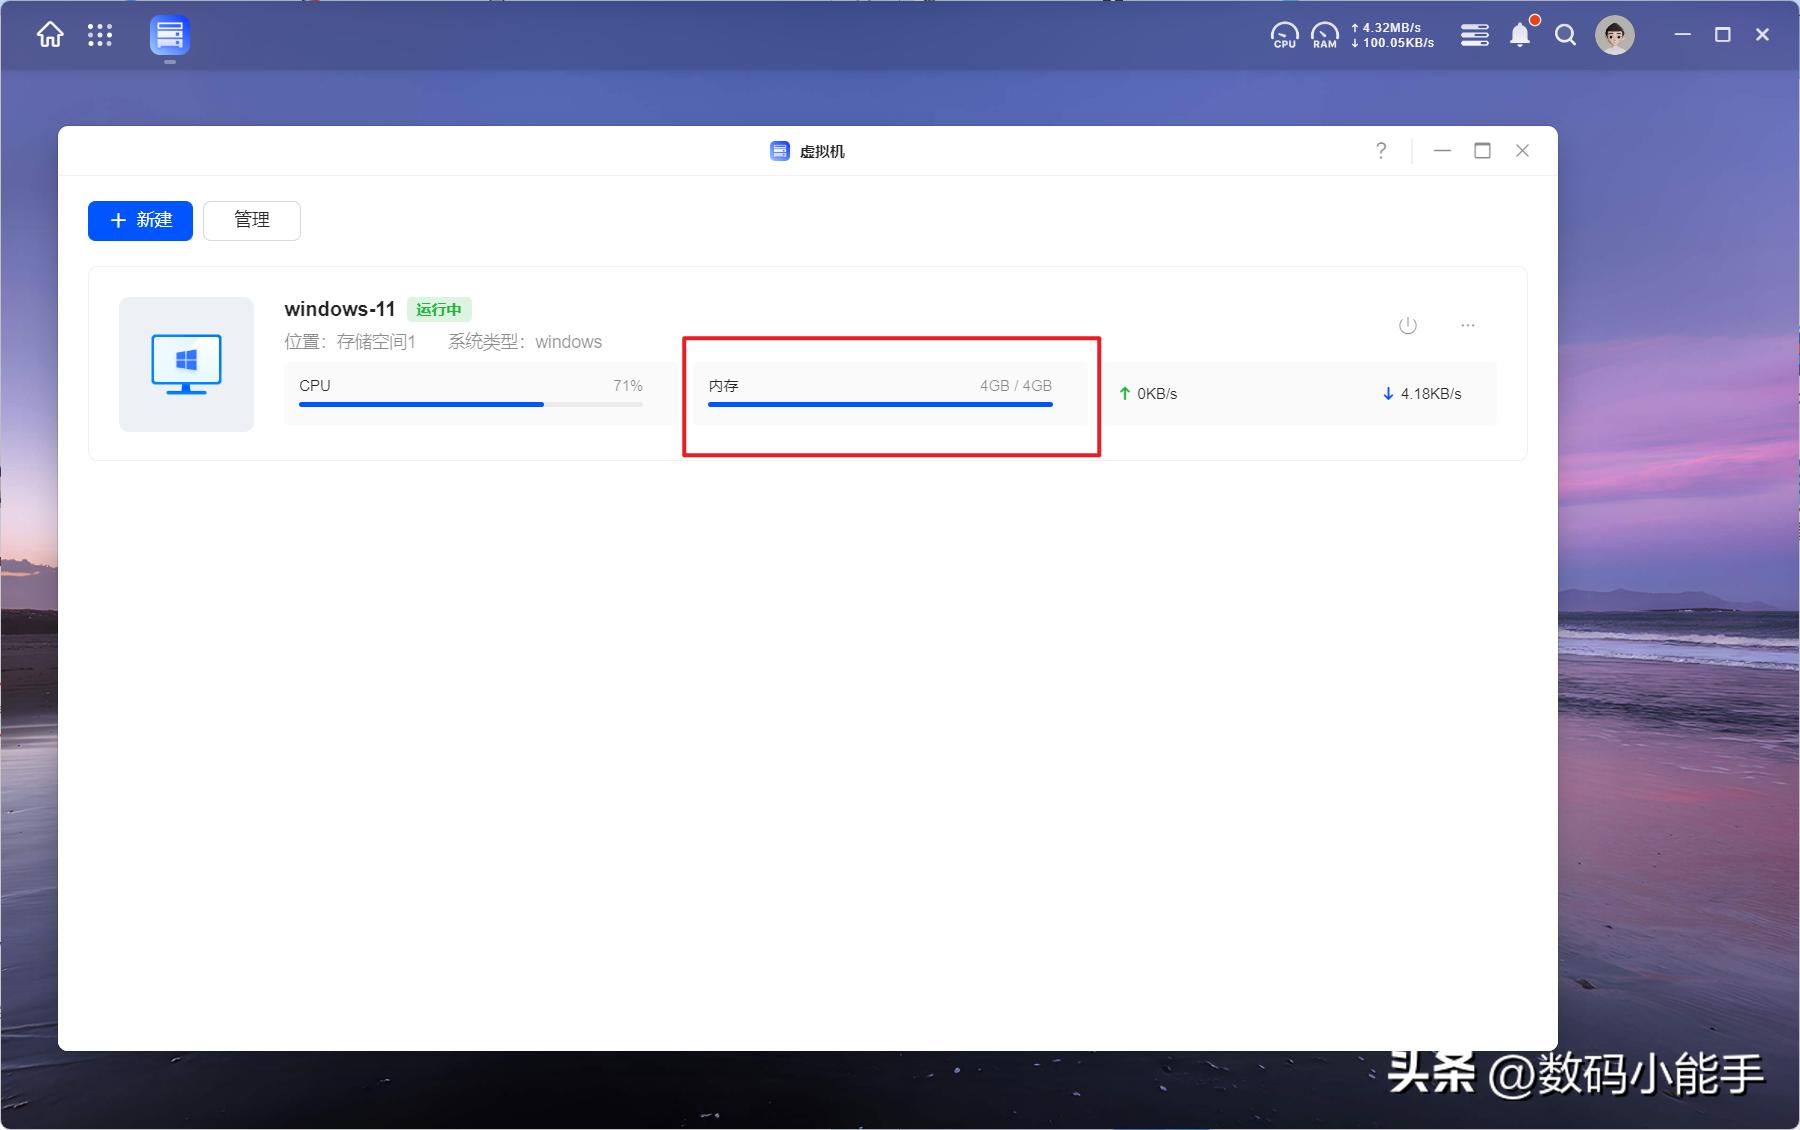Click the CPU usage progress bar

(470, 404)
